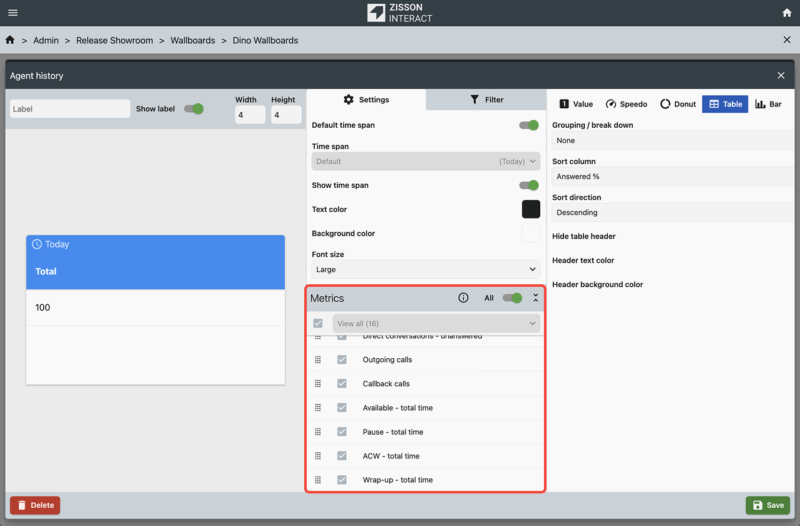The image size is (800, 526).
Task: Open the black Text color swatch
Action: coord(530,209)
